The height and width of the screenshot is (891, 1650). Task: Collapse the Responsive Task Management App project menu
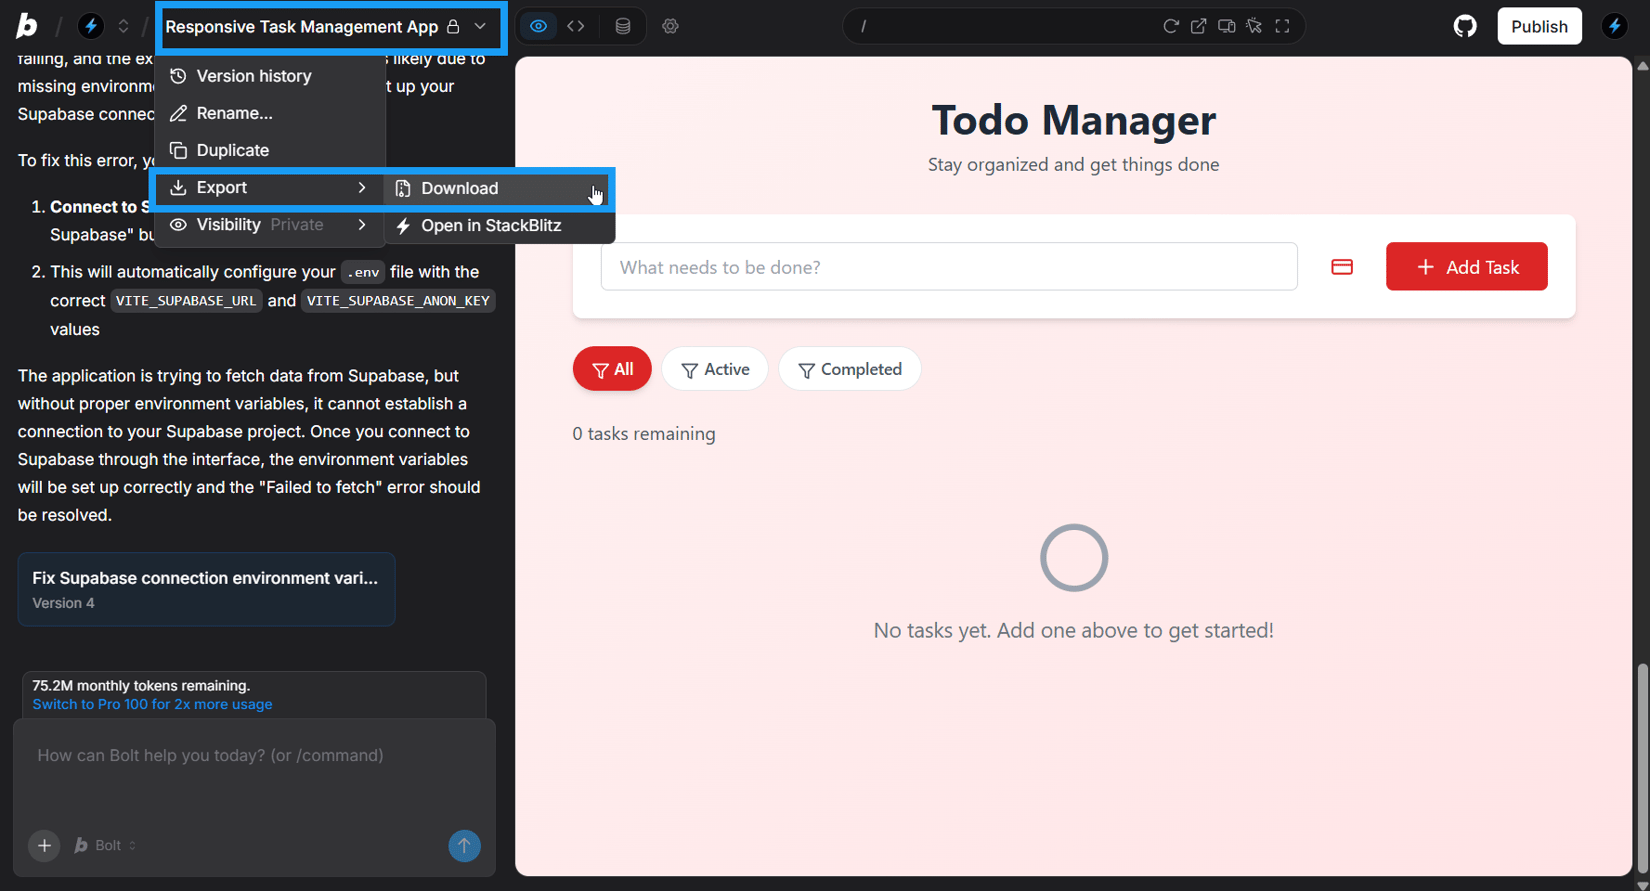327,27
